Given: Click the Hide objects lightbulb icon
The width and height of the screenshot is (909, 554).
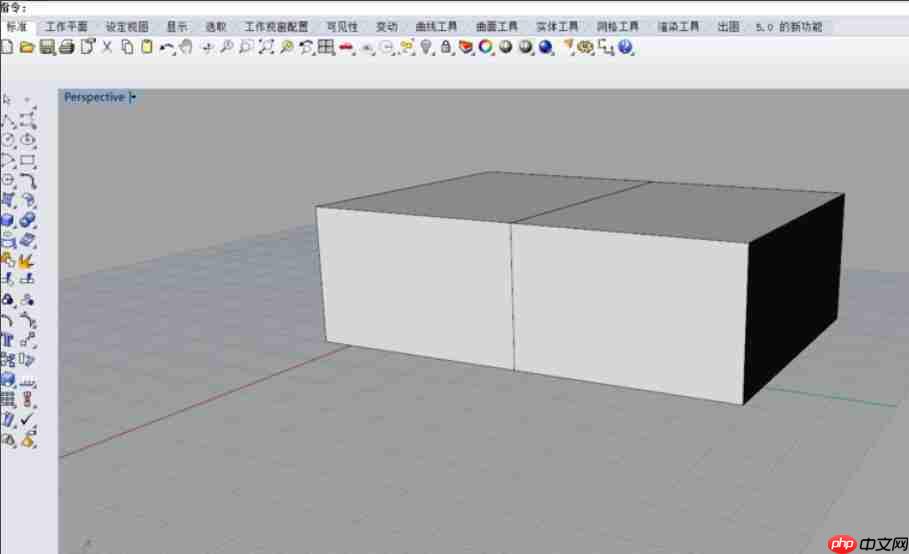Looking at the screenshot, I should click(426, 47).
